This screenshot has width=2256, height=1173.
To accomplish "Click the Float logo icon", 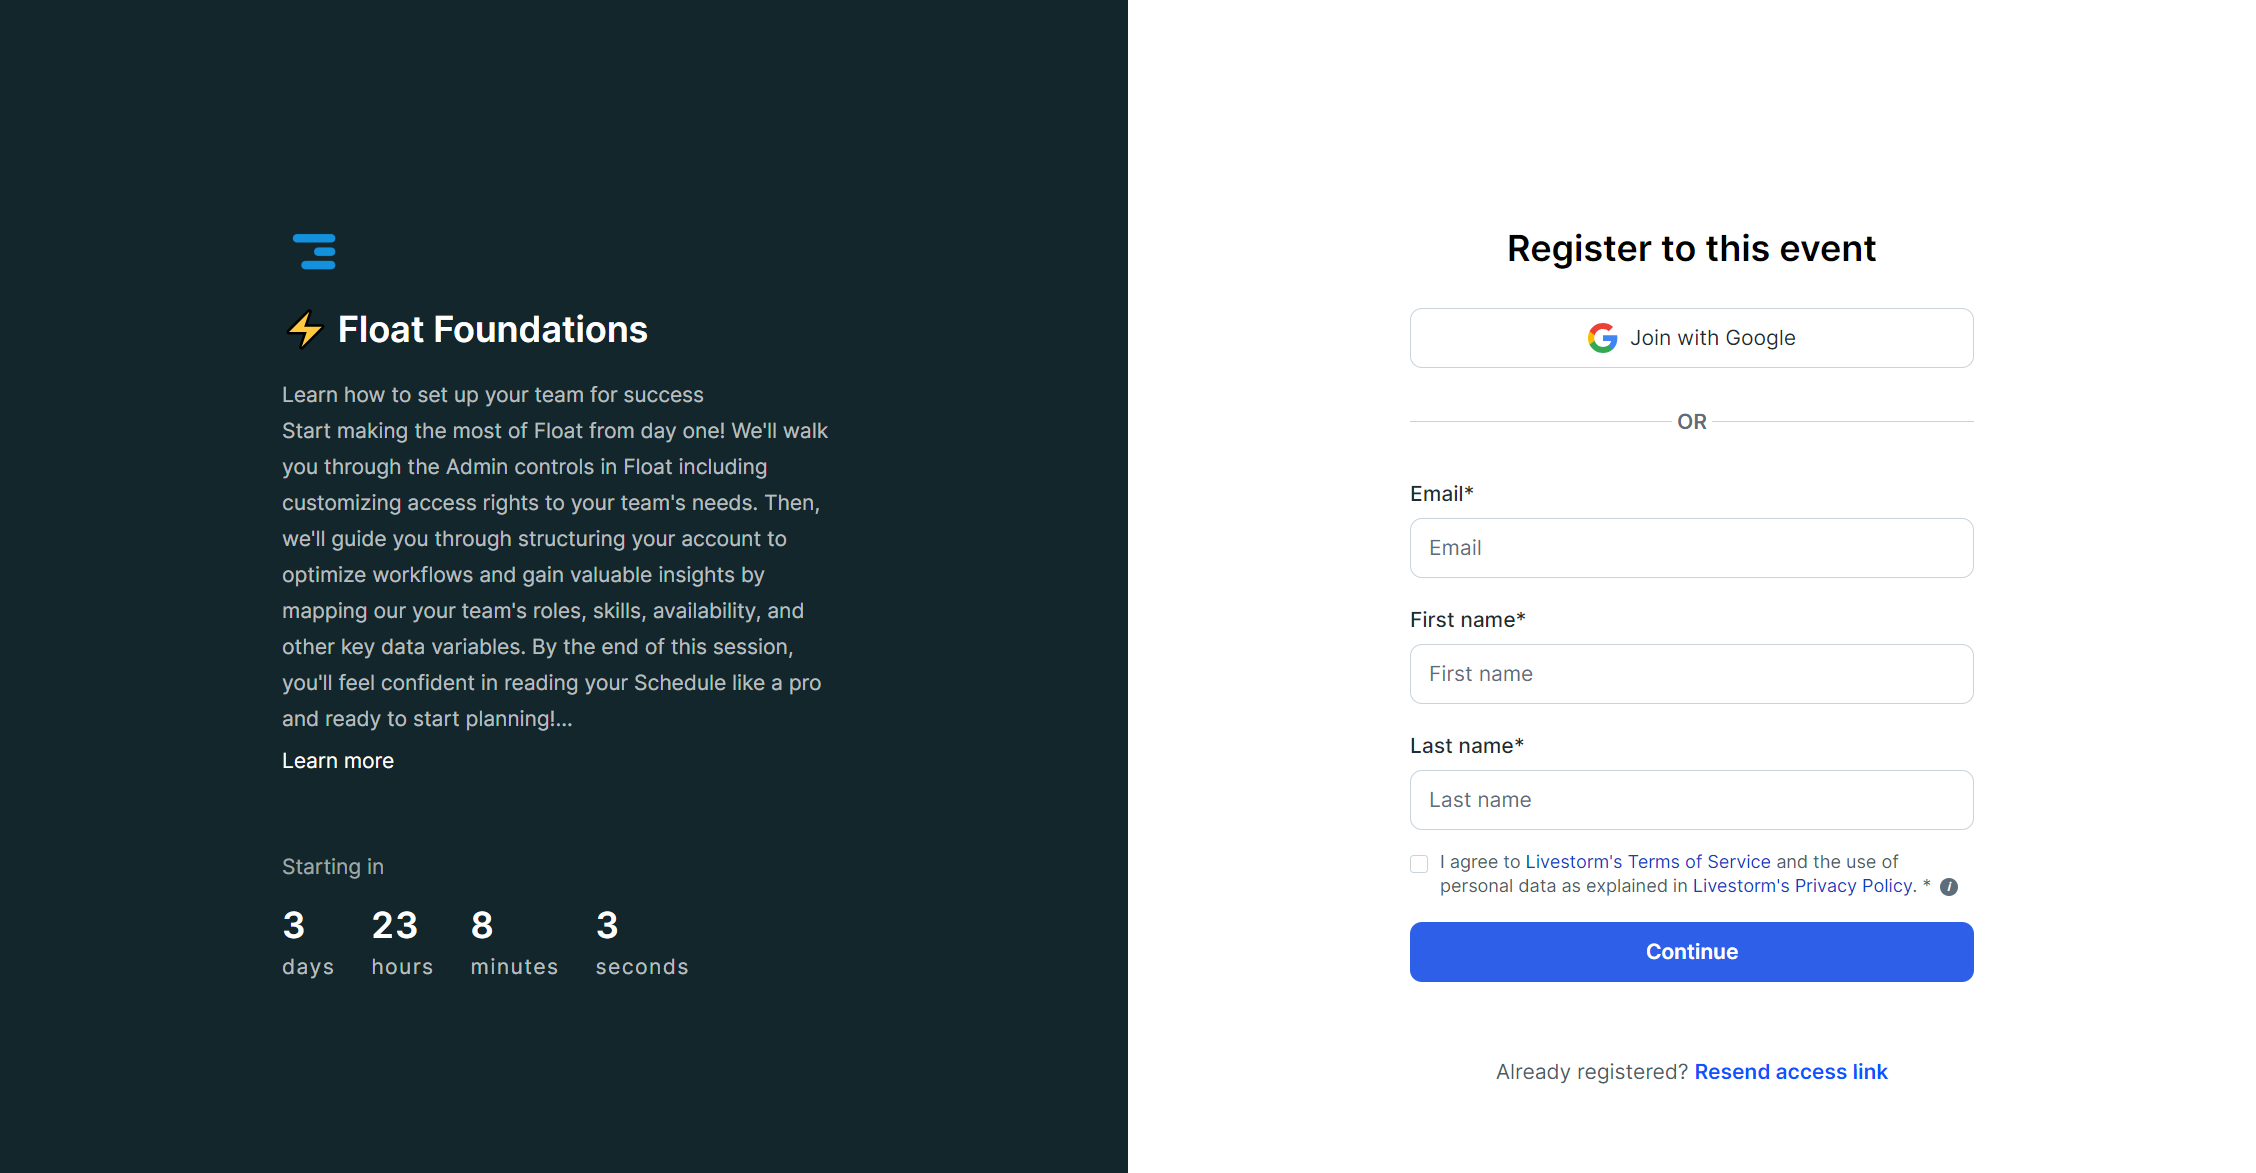I will (314, 251).
